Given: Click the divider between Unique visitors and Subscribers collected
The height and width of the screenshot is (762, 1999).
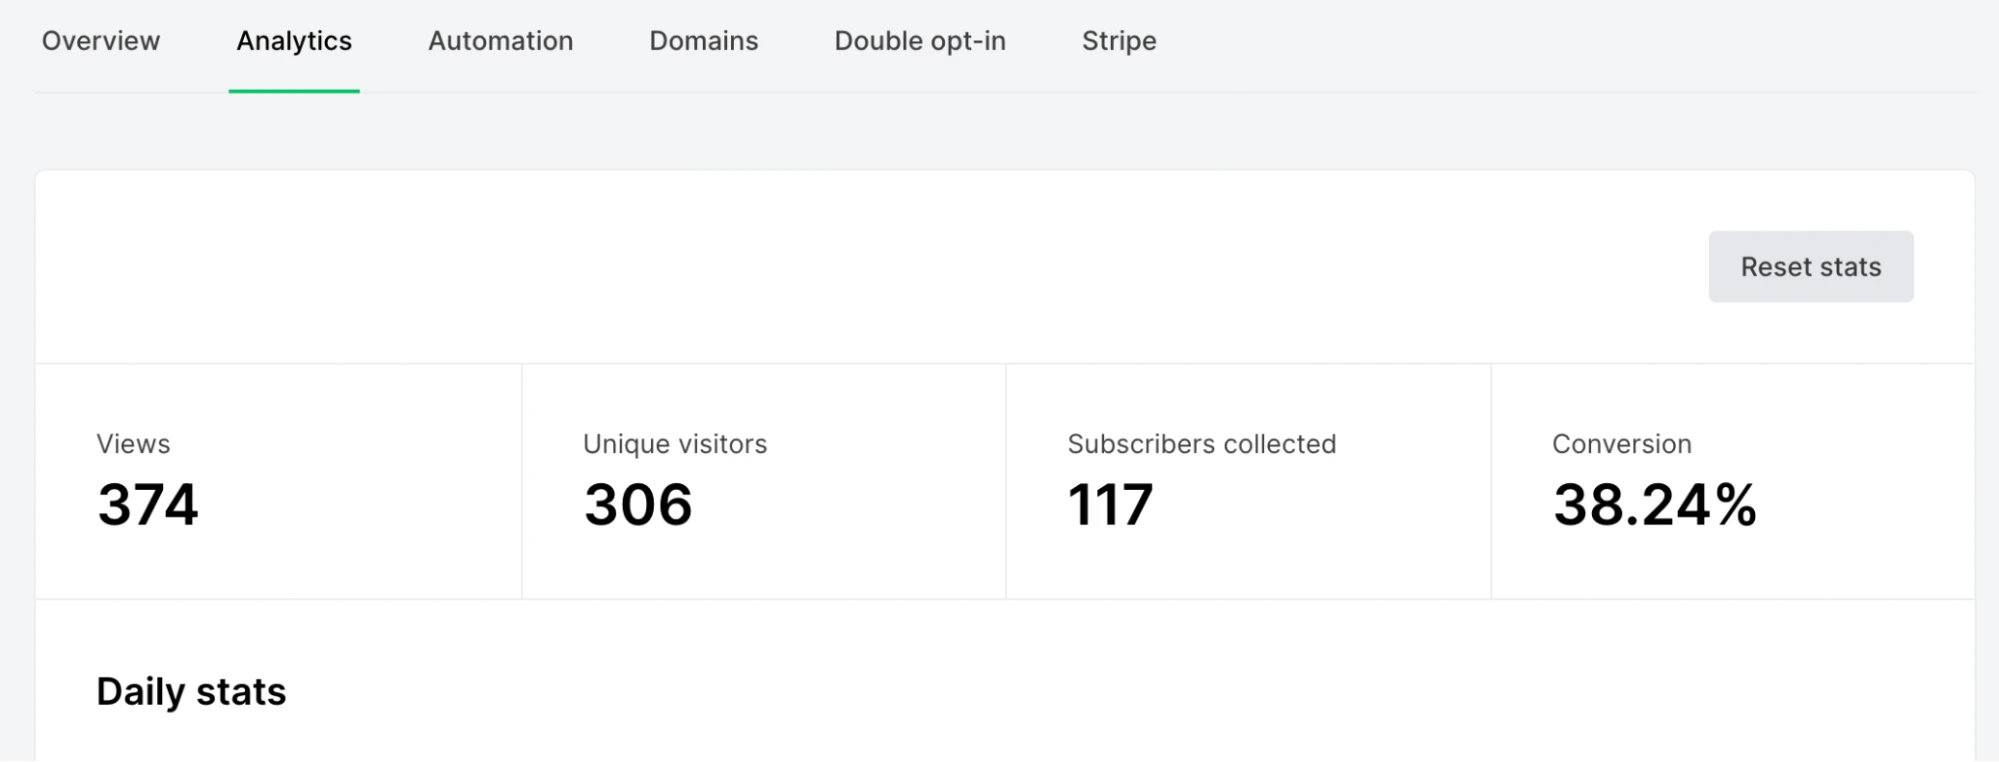Looking at the screenshot, I should (x=1006, y=481).
